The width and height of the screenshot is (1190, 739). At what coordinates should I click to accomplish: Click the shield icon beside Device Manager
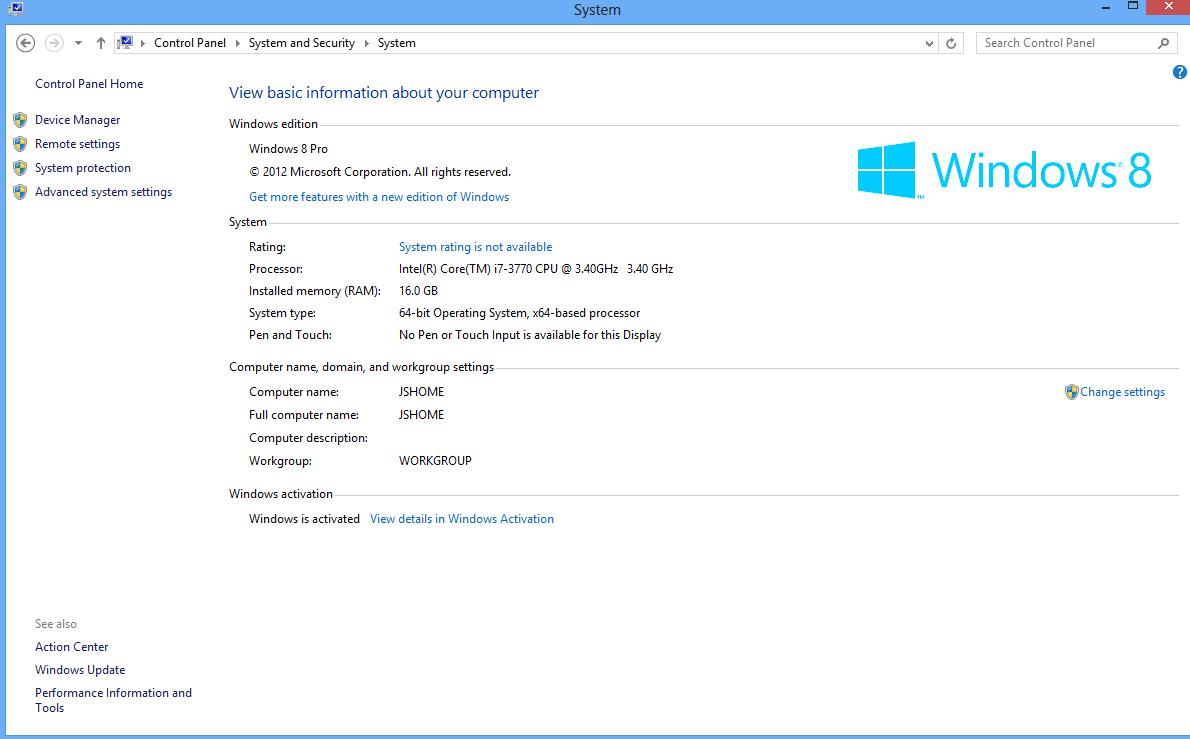(20, 120)
